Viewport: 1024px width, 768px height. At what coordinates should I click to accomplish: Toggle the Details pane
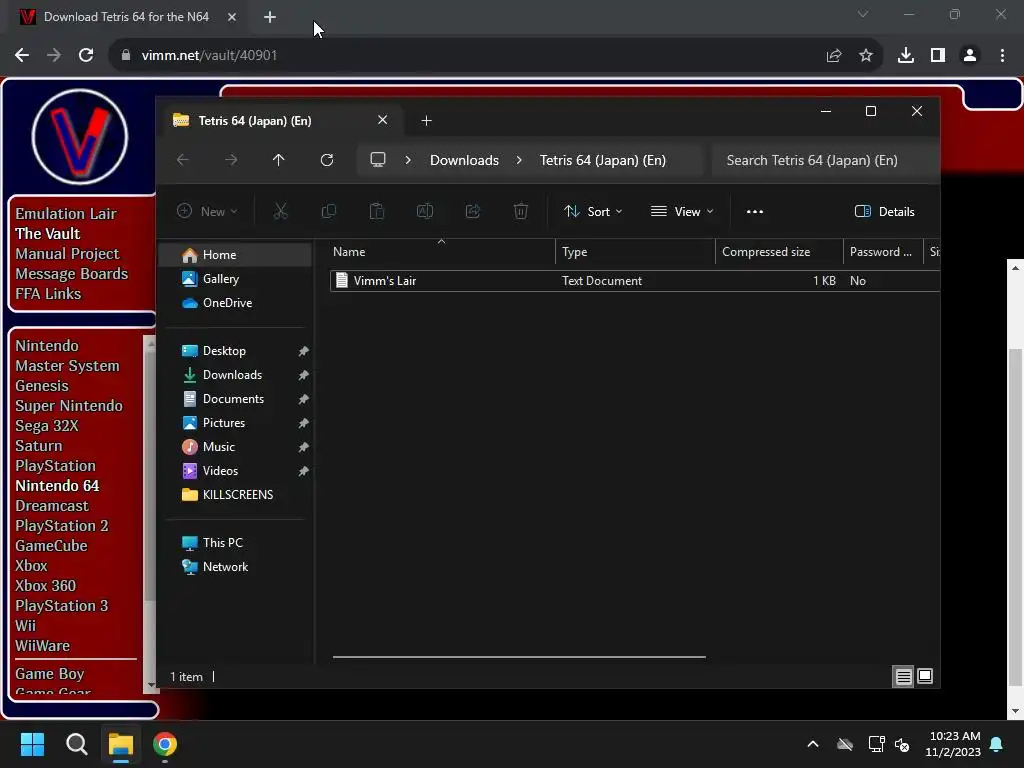coord(884,212)
